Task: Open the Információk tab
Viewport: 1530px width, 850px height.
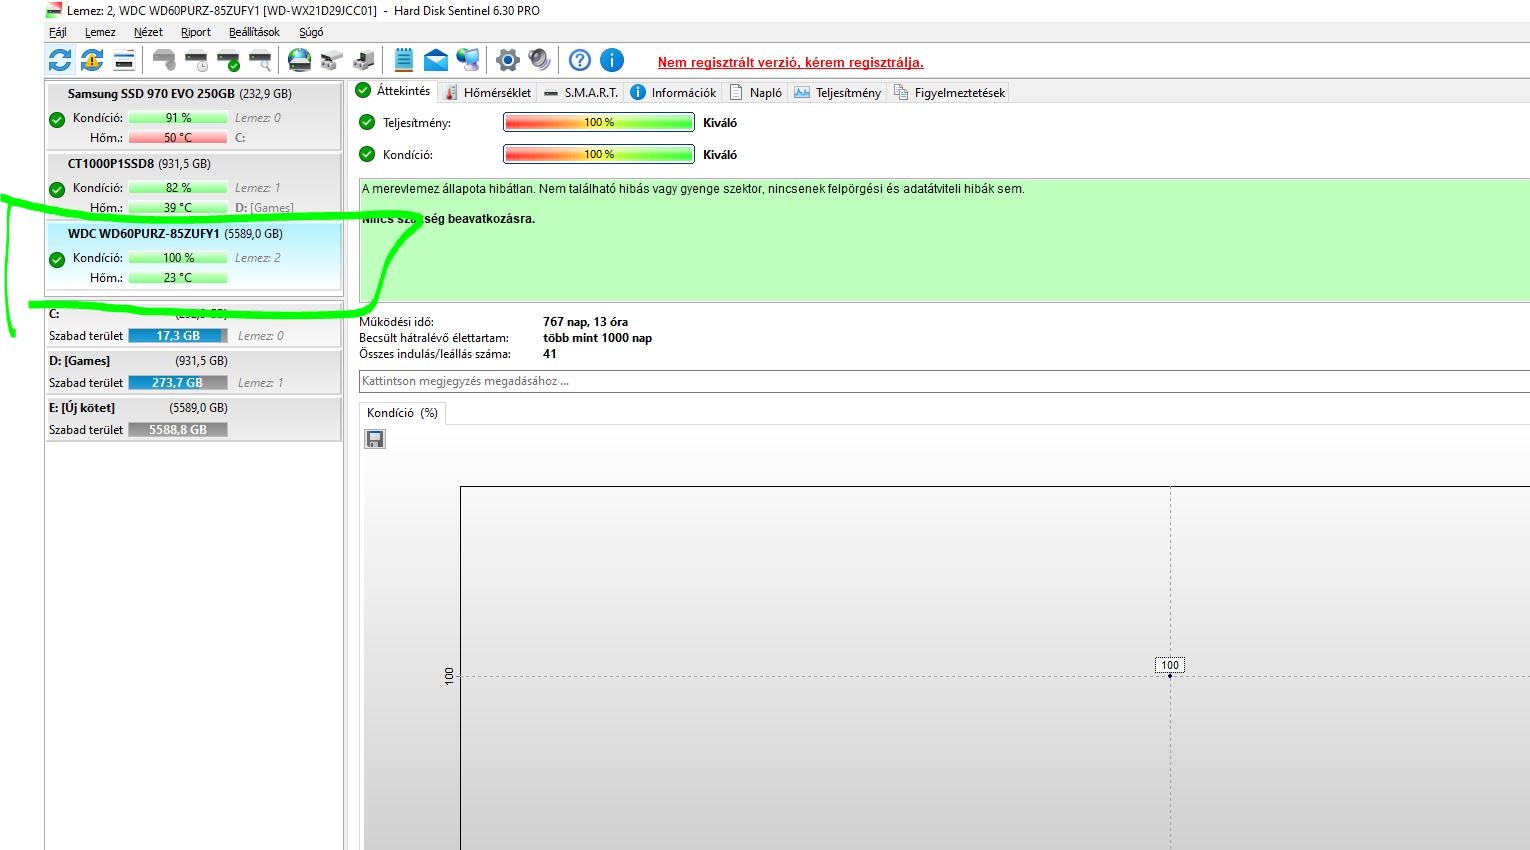Action: click(x=674, y=92)
